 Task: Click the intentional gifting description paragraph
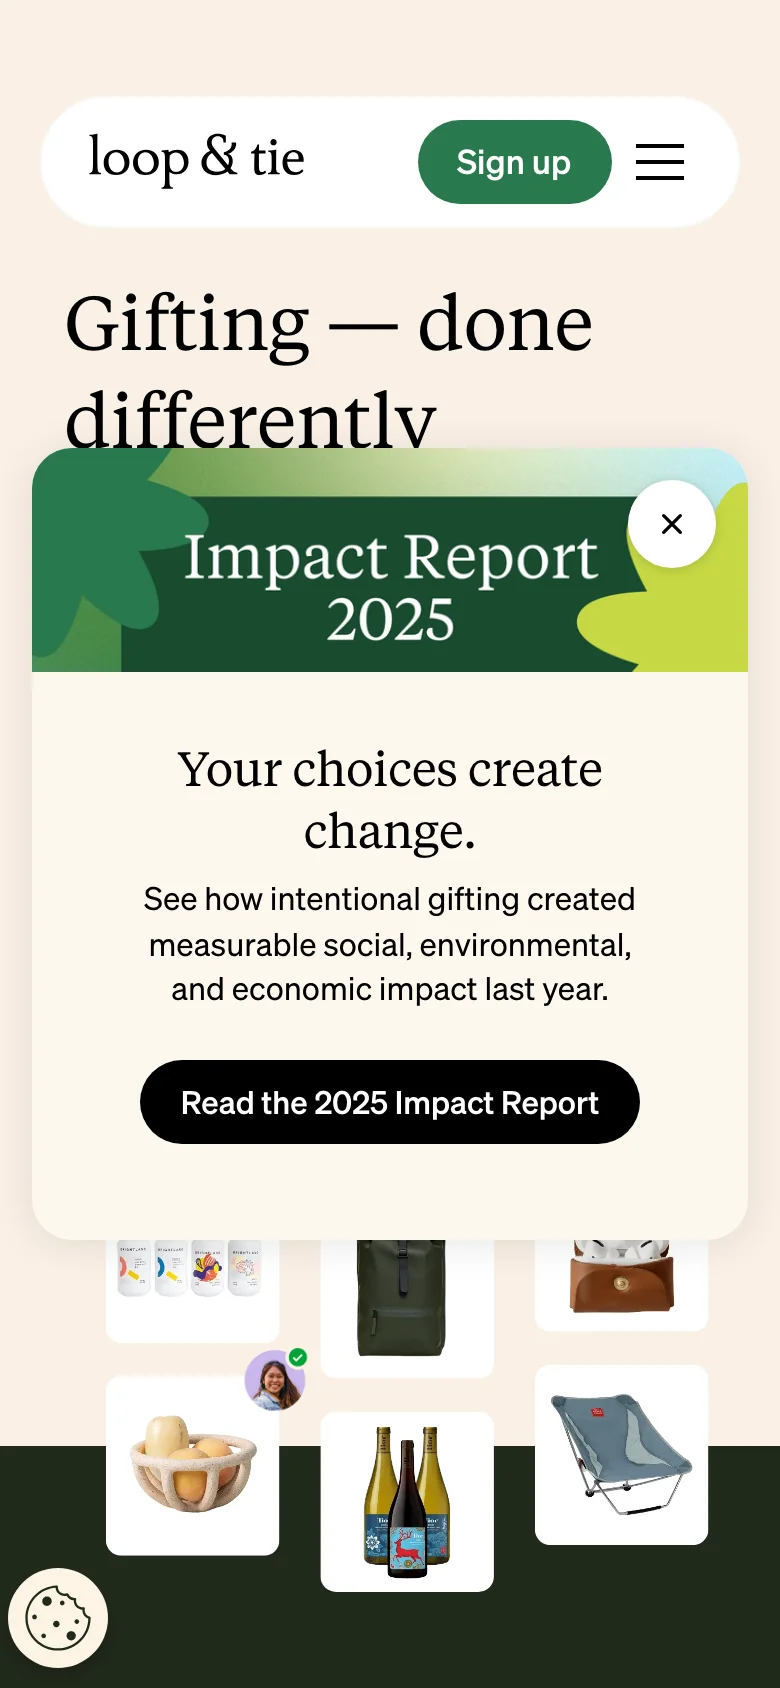click(x=390, y=944)
